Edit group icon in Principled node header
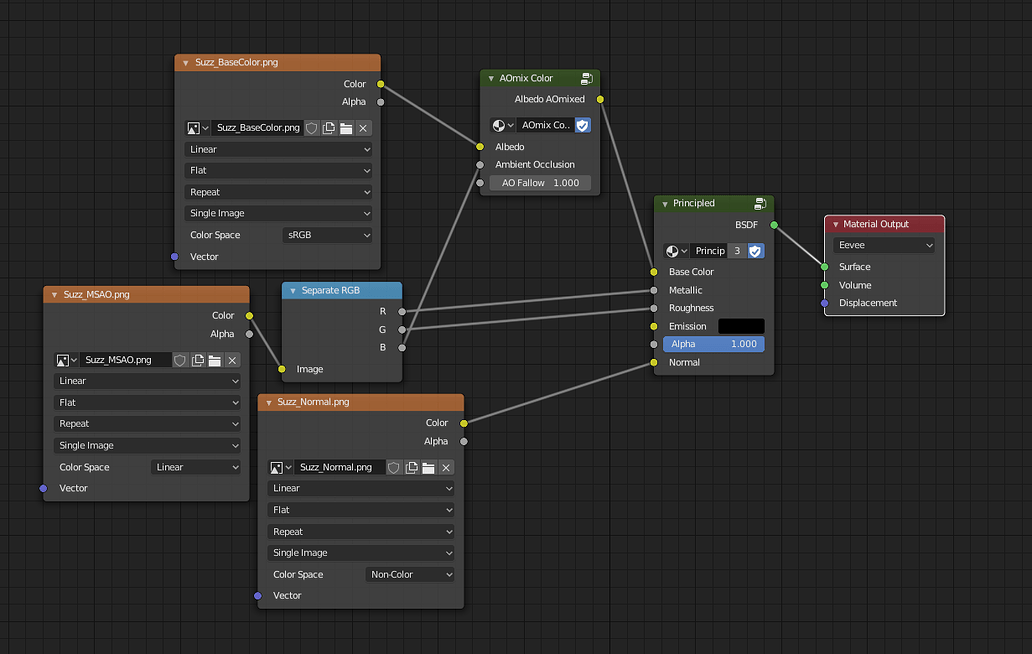 (760, 203)
